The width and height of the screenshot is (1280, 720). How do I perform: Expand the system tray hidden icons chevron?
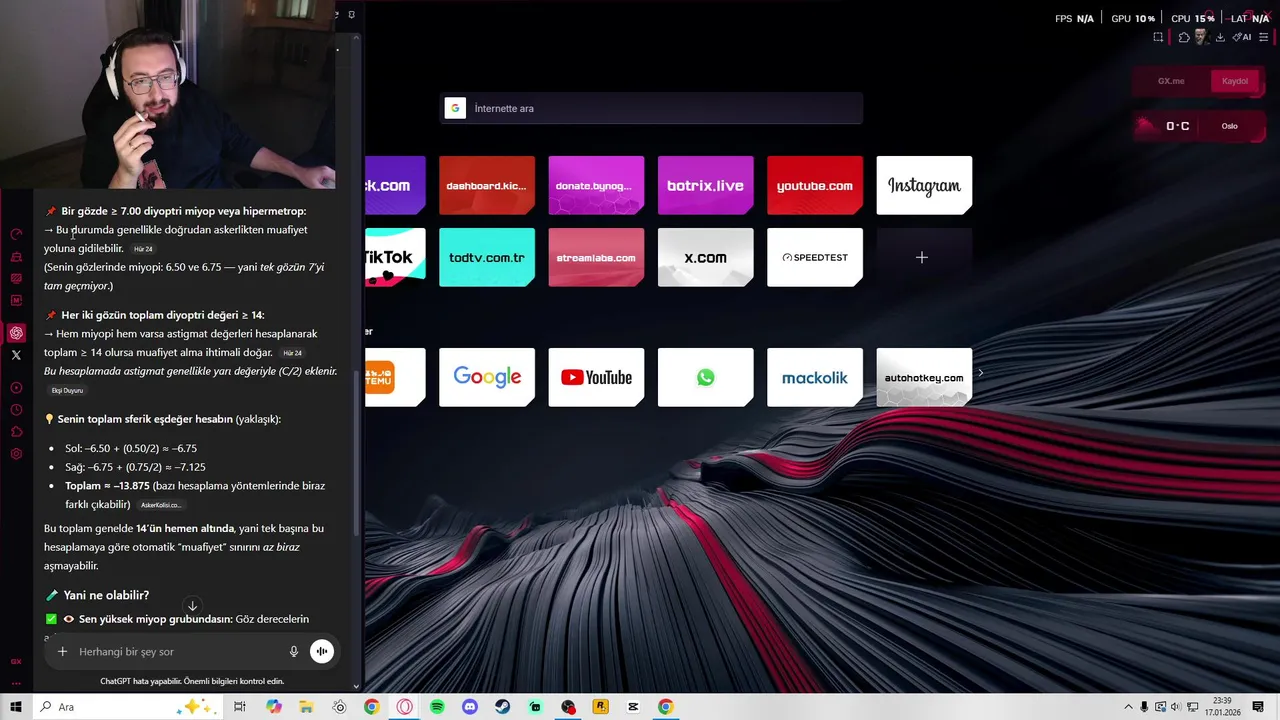[x=1128, y=707]
